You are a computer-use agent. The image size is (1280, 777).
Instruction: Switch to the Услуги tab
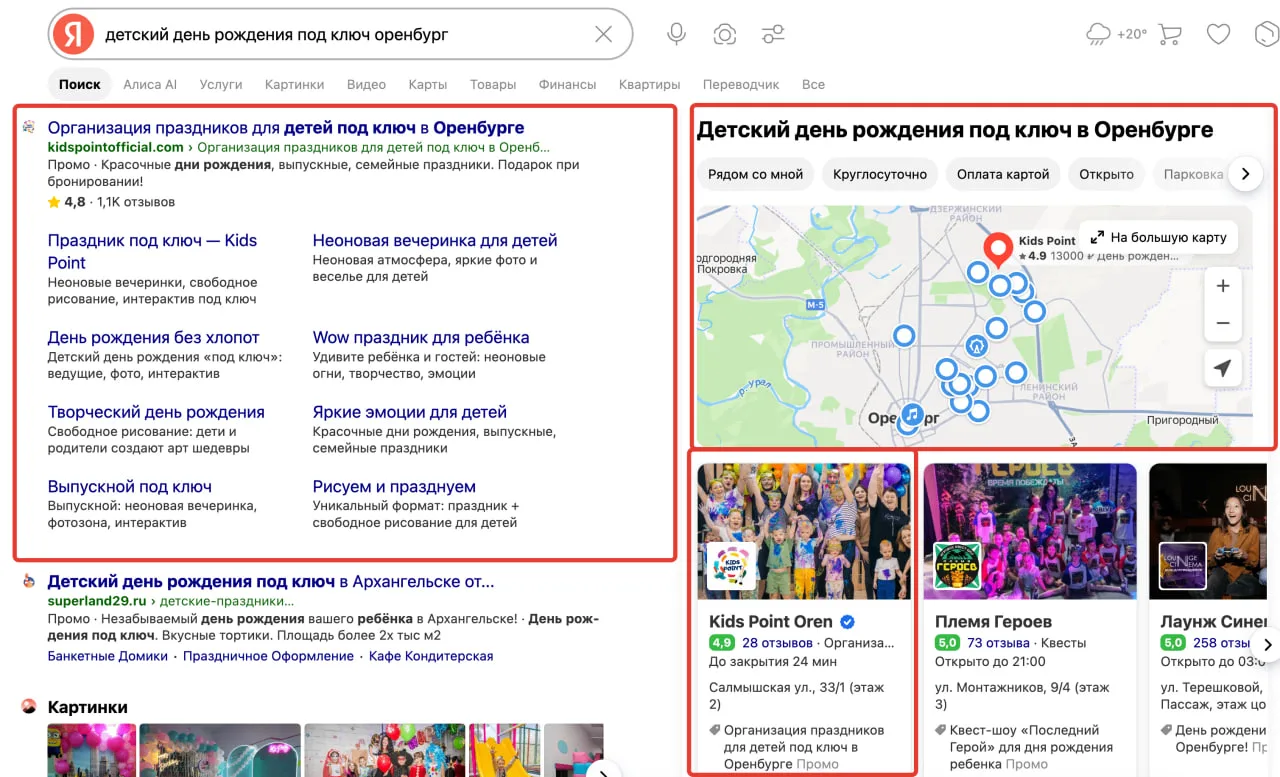(221, 84)
